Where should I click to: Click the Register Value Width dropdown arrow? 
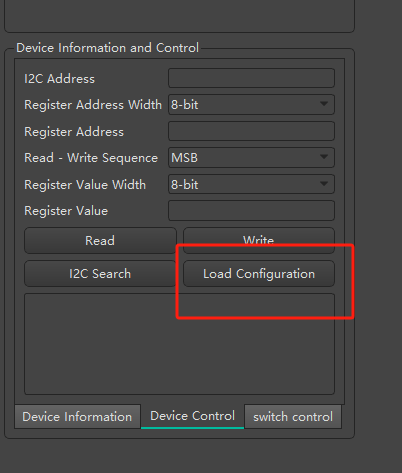point(324,183)
